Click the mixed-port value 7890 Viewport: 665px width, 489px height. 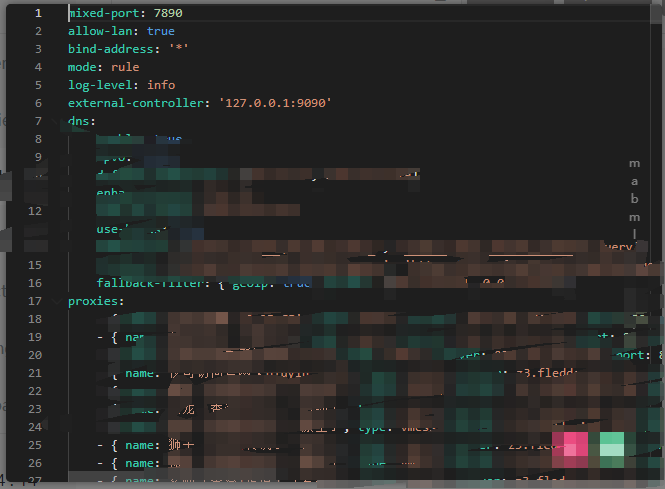[168, 14]
